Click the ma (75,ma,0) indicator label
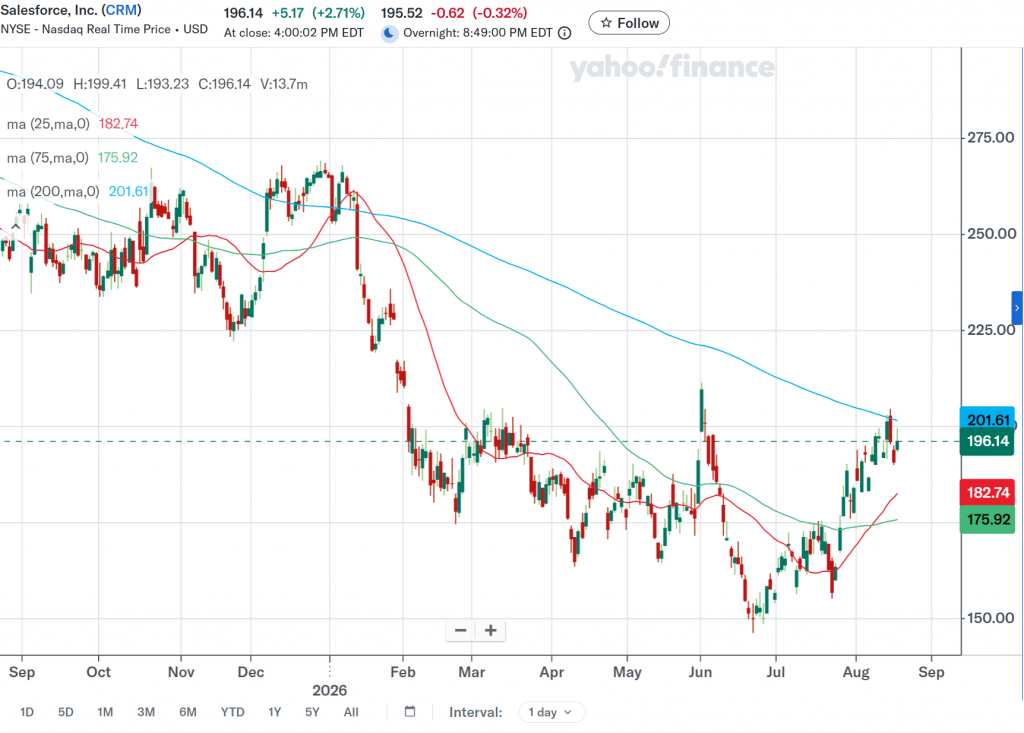This screenshot has width=1024, height=733. pyautogui.click(x=48, y=157)
